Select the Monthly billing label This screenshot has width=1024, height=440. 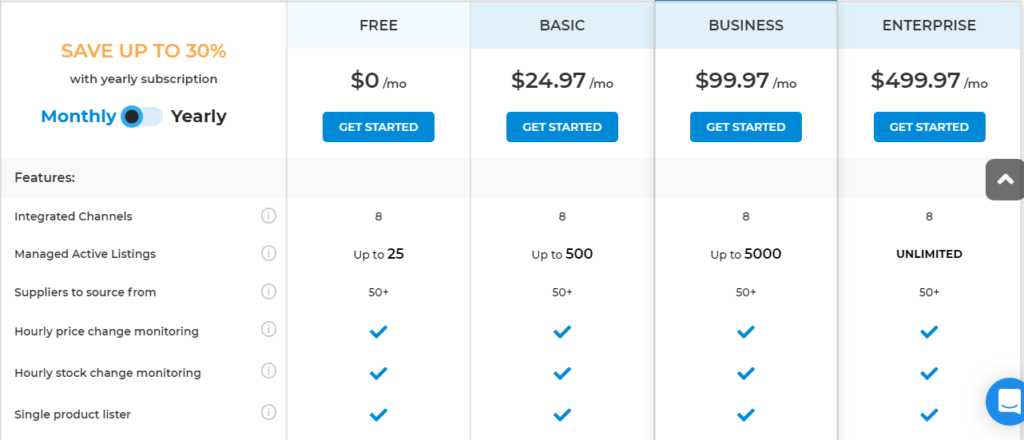pyautogui.click(x=78, y=117)
